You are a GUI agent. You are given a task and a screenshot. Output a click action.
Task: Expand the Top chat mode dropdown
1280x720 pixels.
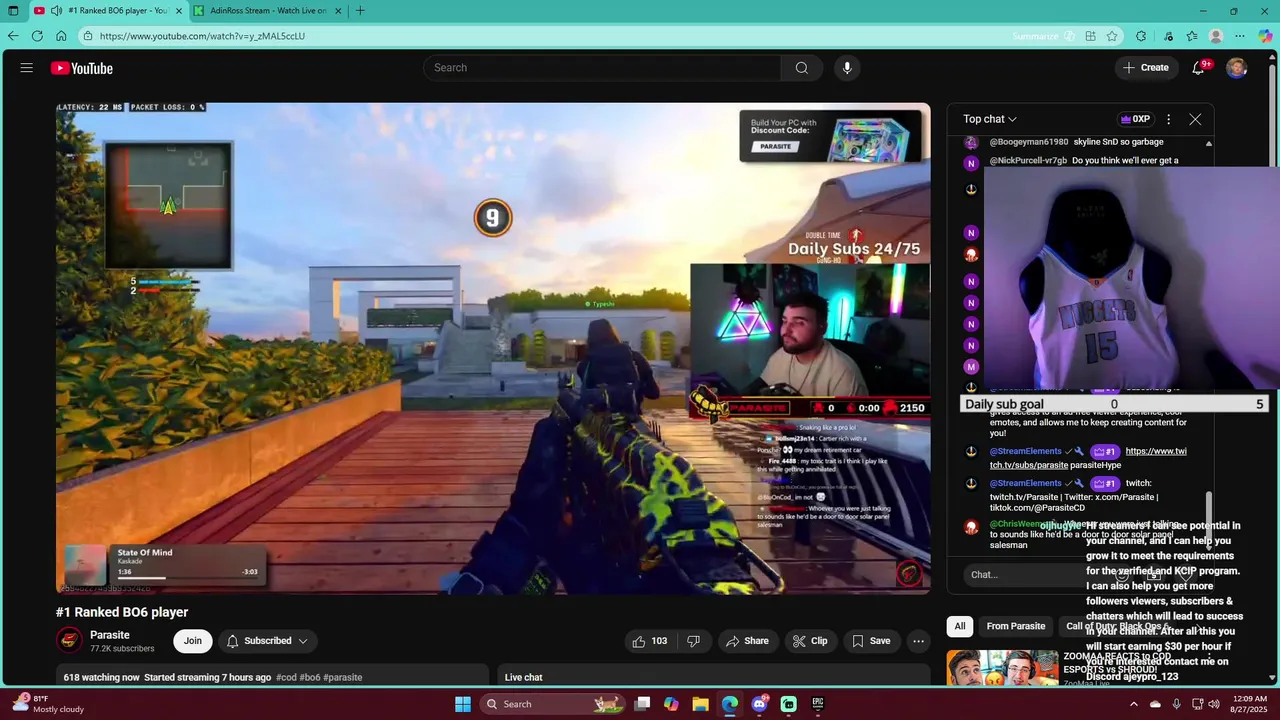(x=990, y=119)
